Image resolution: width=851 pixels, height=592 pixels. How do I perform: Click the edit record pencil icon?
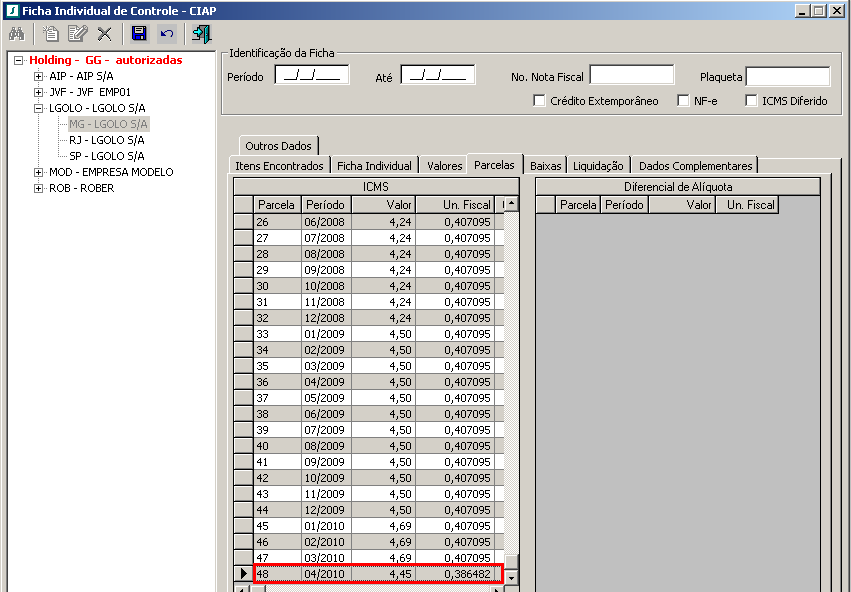click(x=77, y=34)
